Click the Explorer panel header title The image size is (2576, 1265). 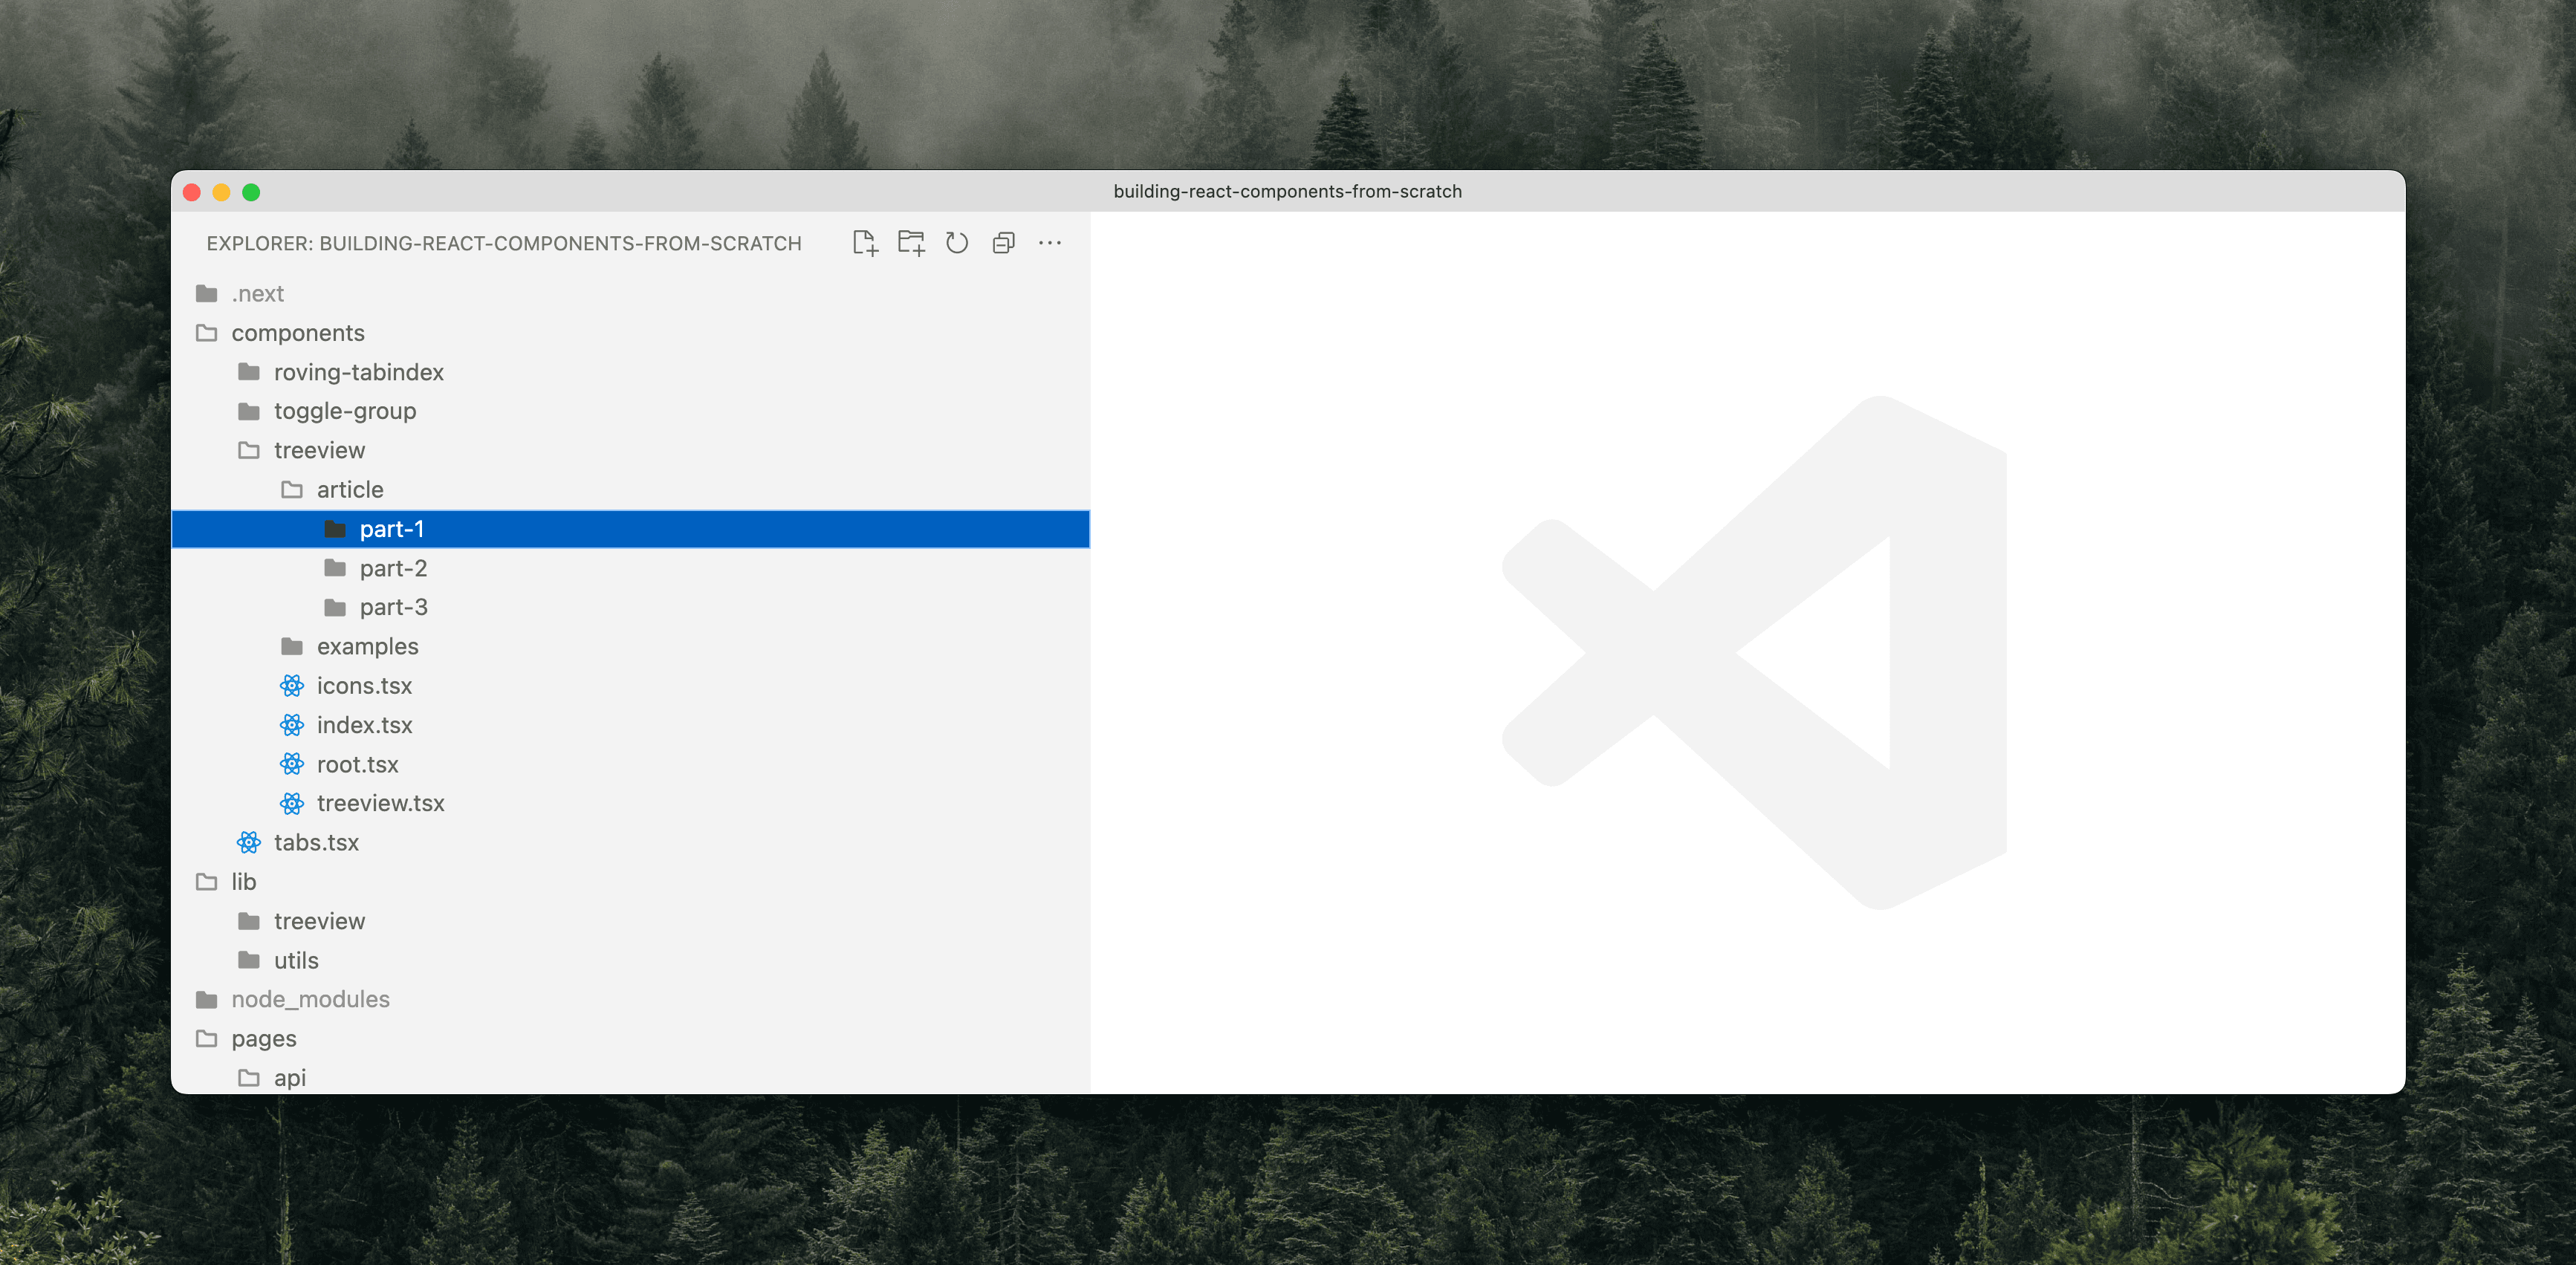(503, 243)
